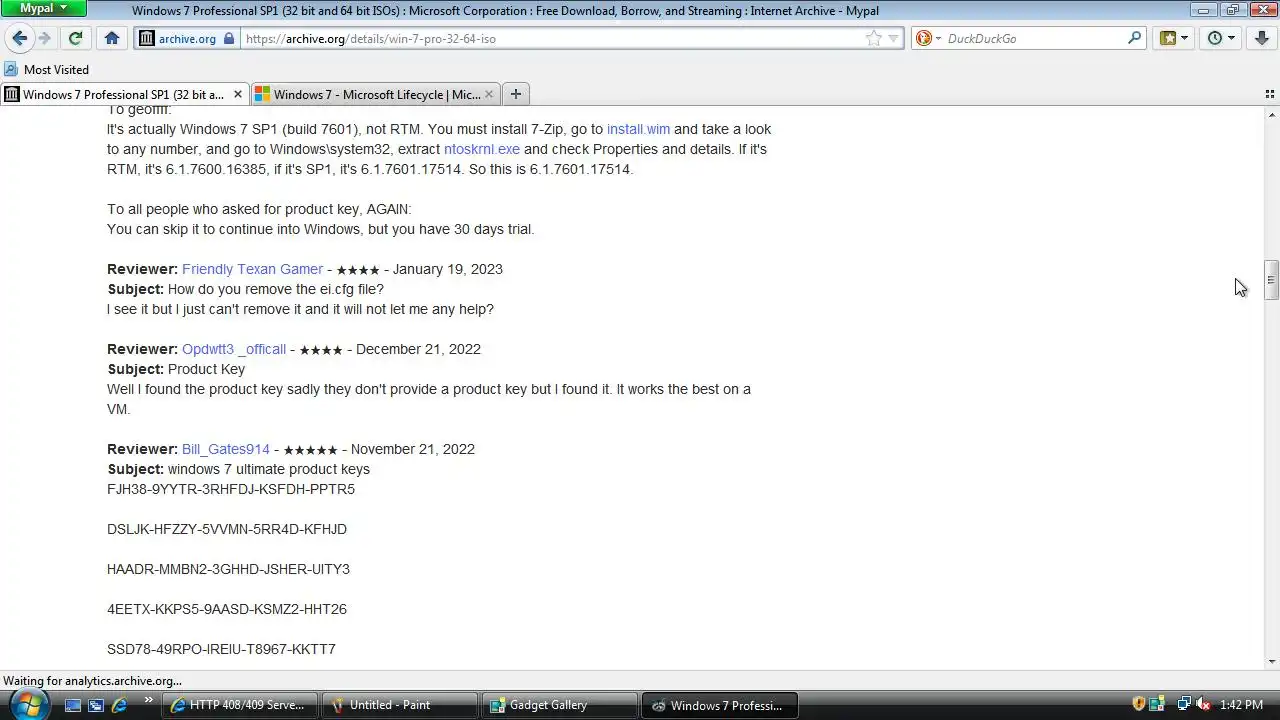Open Bill_Gates914 reviewer profile
The width and height of the screenshot is (1280, 720).
226,449
